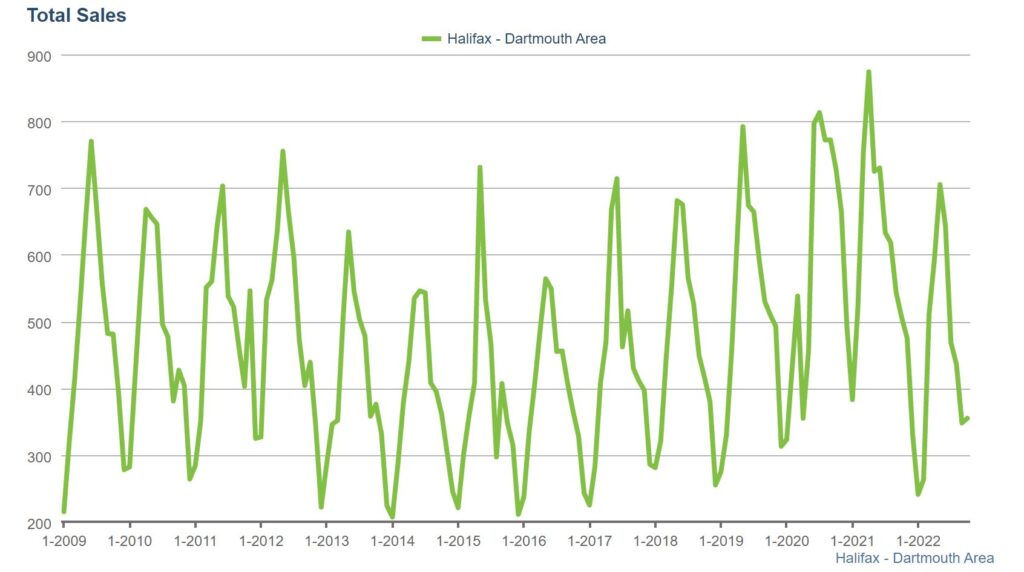Select the 1-2015 x-axis label
The width and height of the screenshot is (1024, 572).
tap(458, 541)
